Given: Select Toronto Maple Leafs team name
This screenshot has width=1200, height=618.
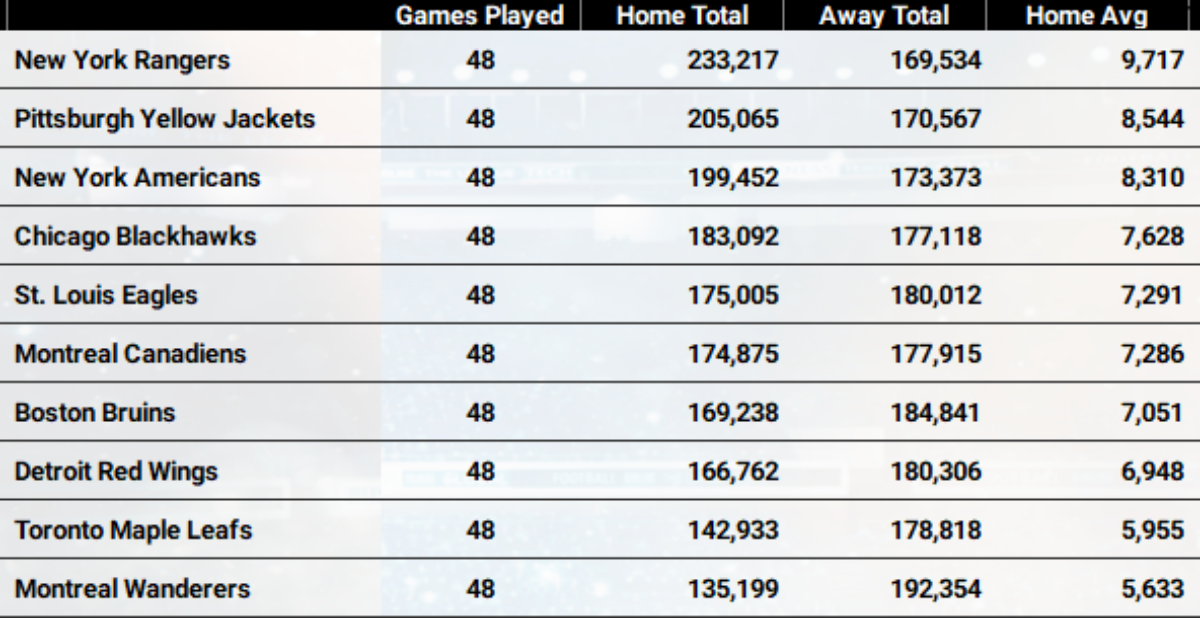Looking at the screenshot, I should [x=133, y=530].
